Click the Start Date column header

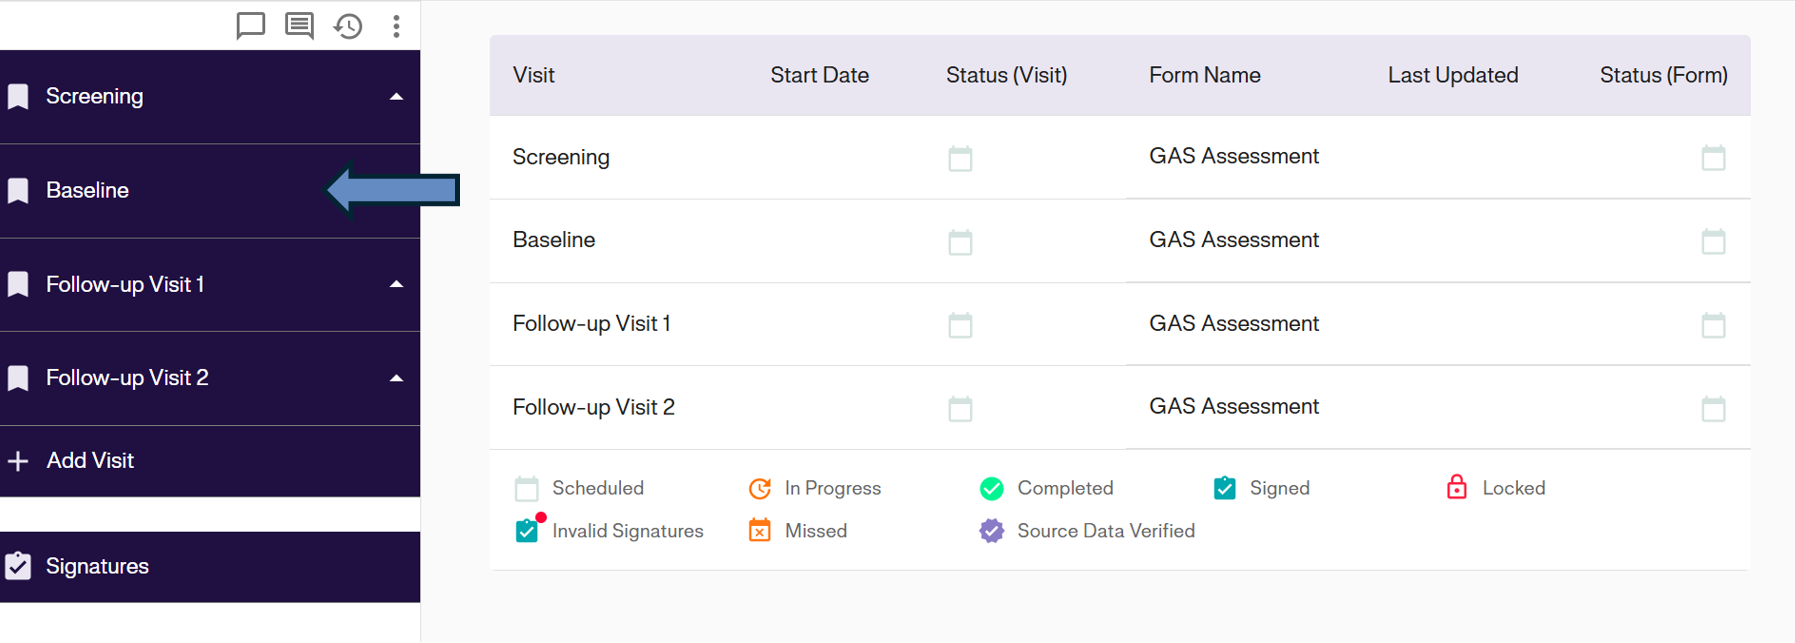pyautogui.click(x=819, y=75)
